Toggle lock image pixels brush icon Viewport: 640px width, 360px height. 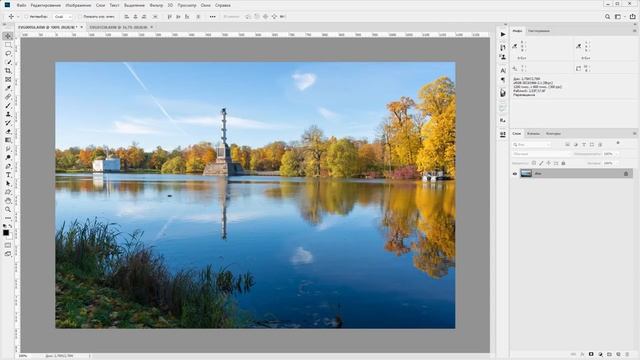541,163
